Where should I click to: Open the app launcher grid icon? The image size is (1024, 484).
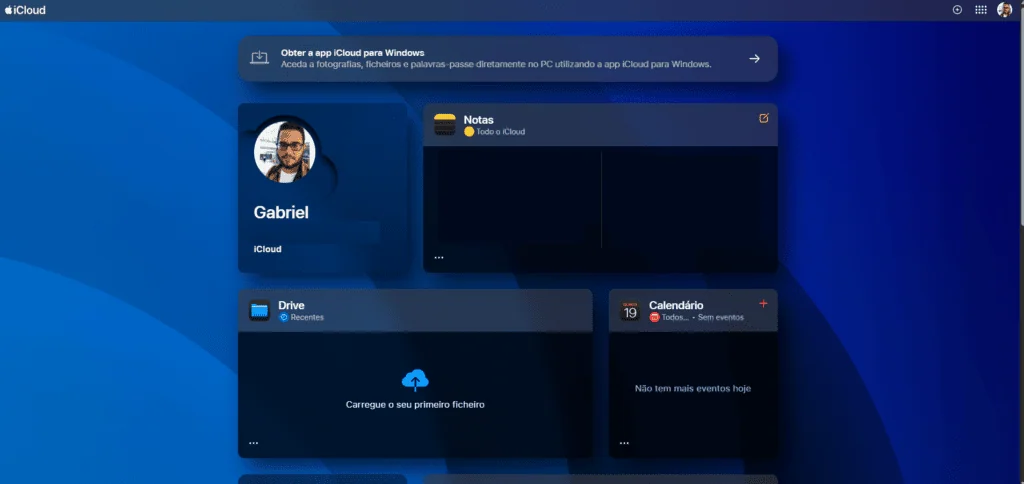click(981, 10)
